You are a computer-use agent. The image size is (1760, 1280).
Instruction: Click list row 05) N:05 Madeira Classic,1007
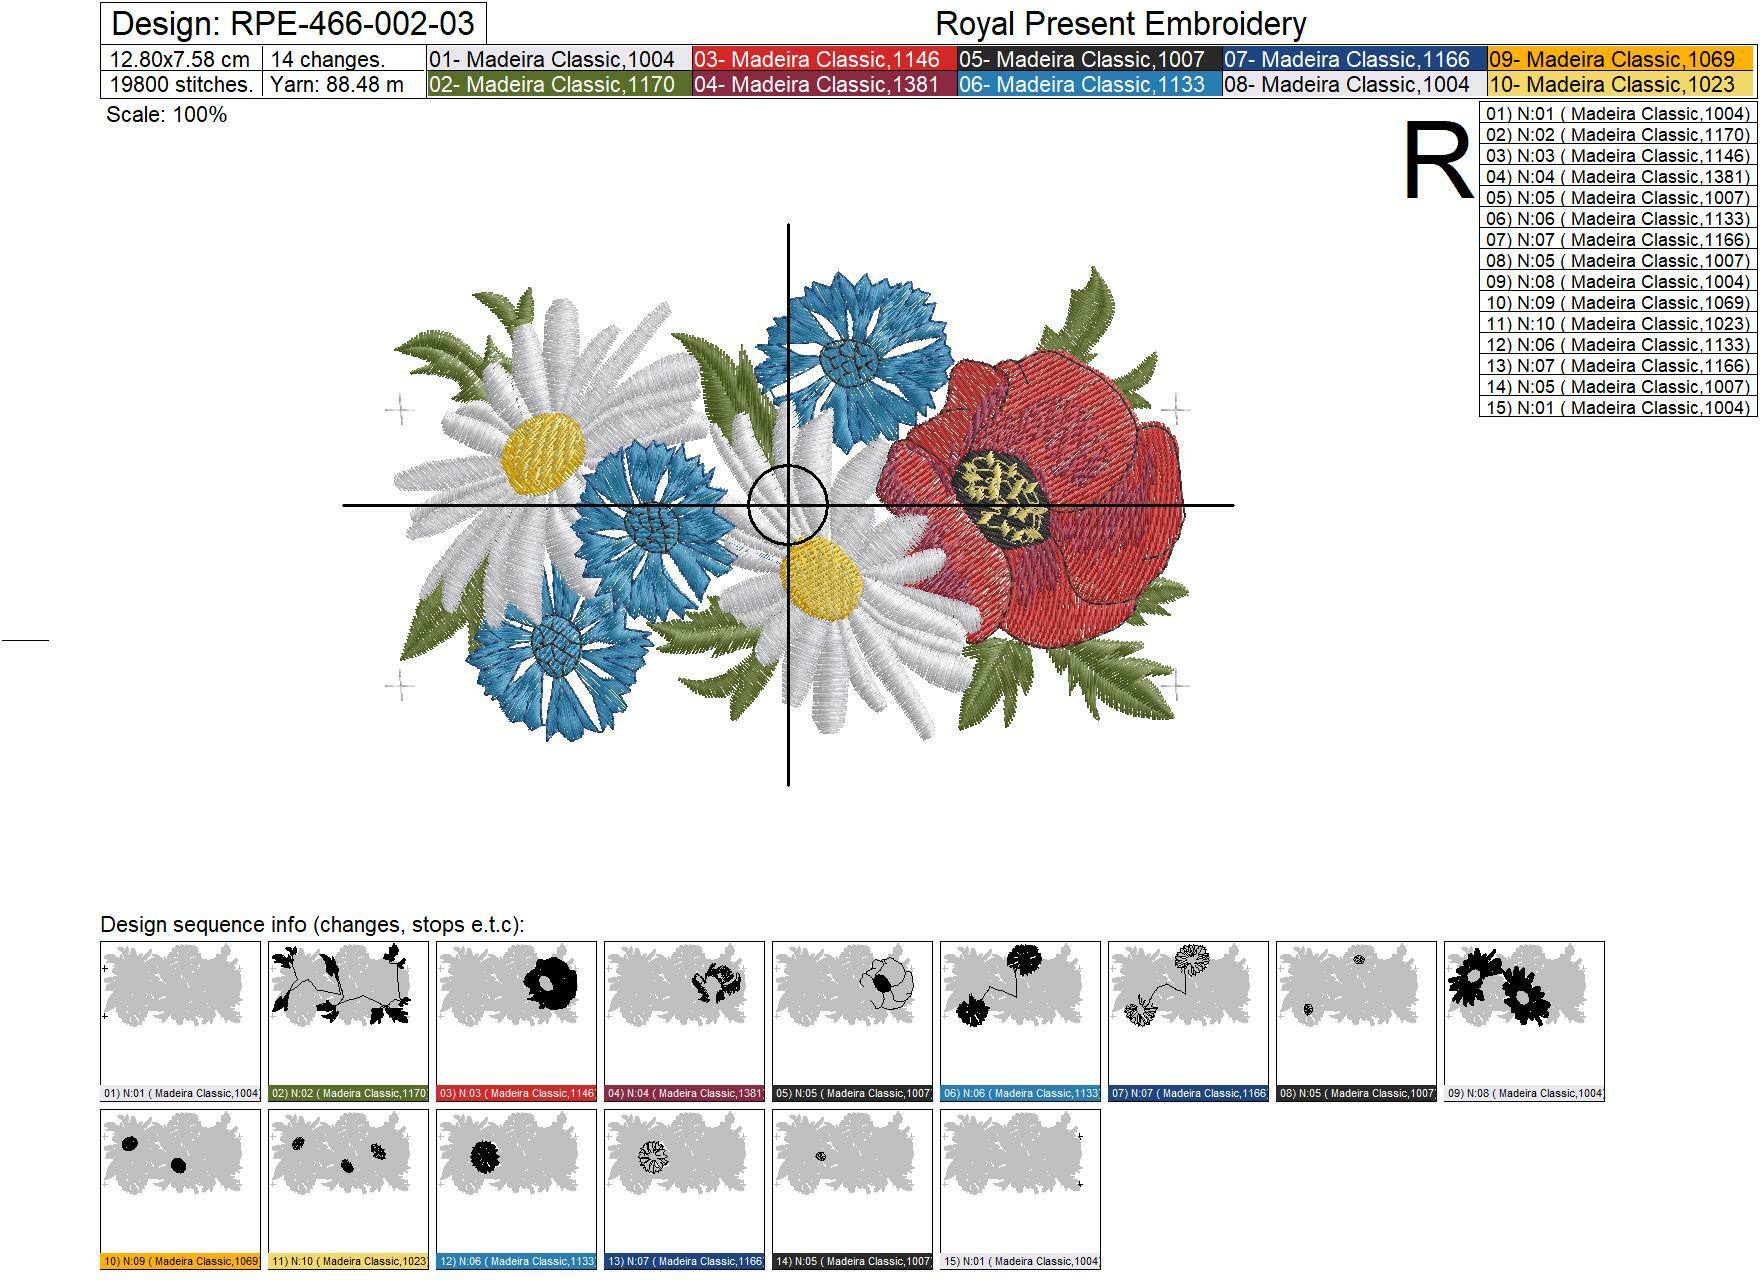(1618, 197)
